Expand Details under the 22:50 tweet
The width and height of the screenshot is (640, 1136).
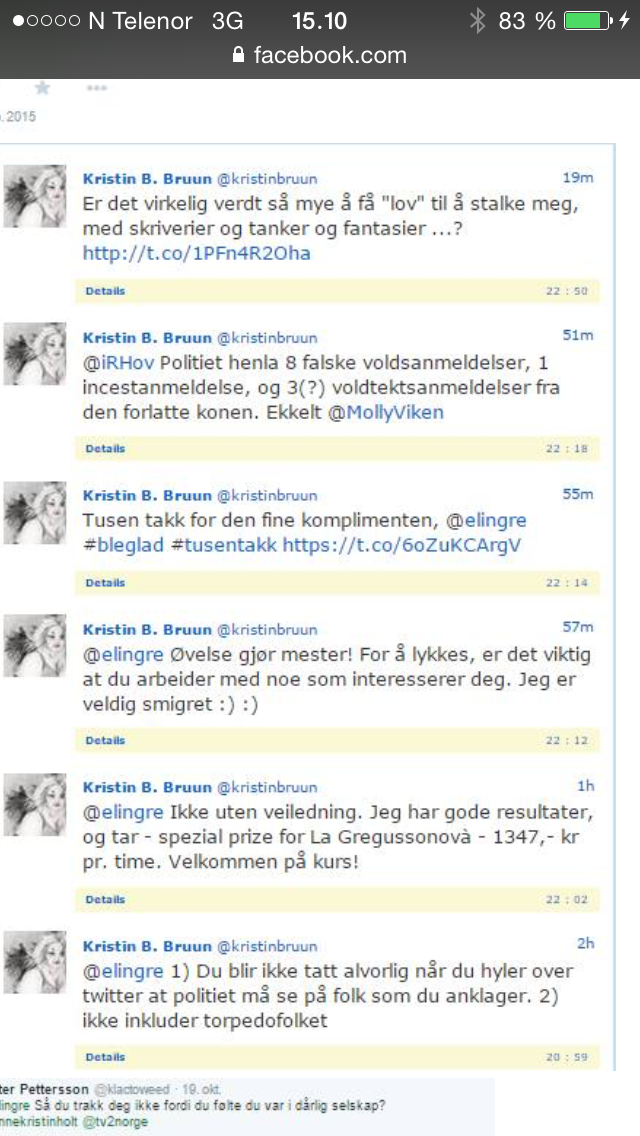(x=105, y=291)
